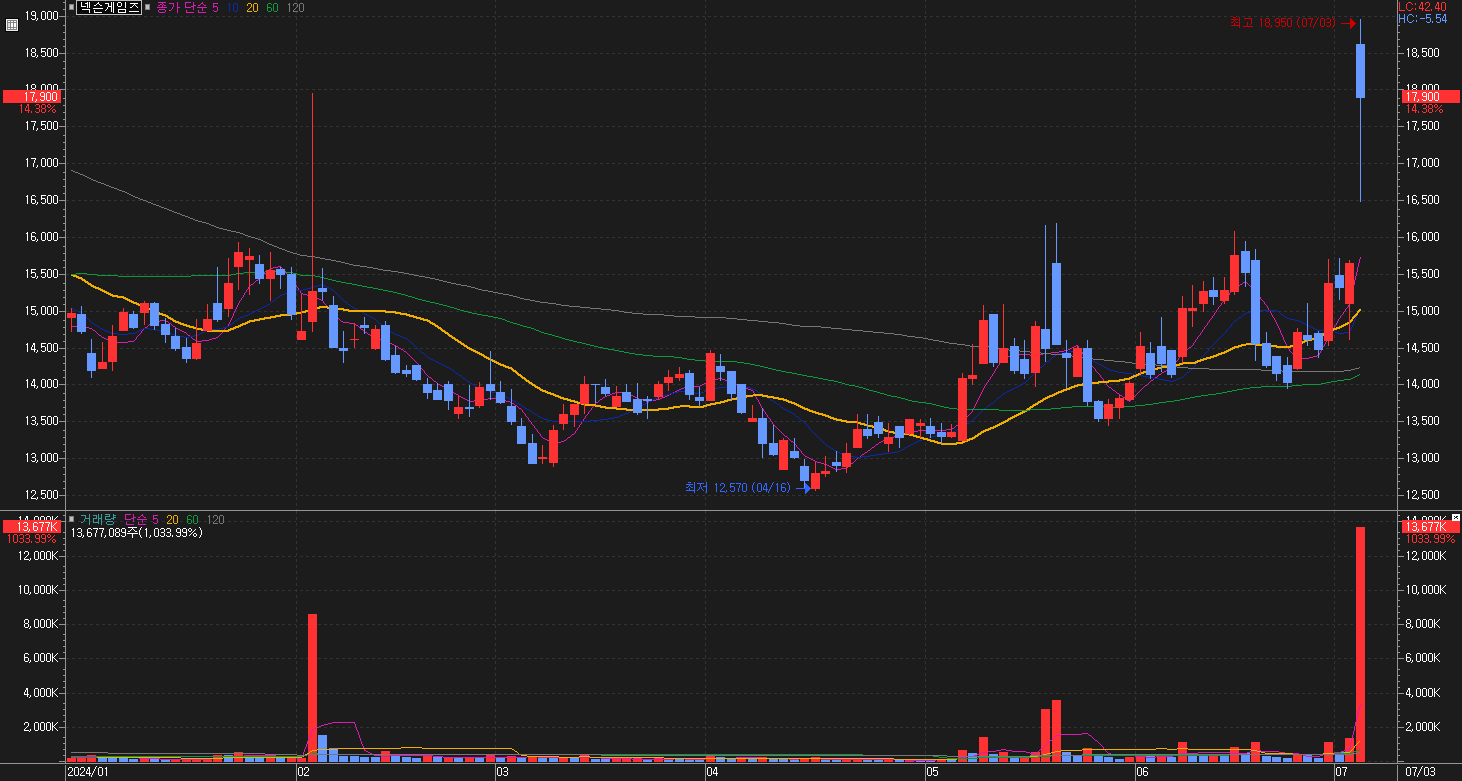
Task: Click the 06 month label on the time axis
Action: [1142, 773]
